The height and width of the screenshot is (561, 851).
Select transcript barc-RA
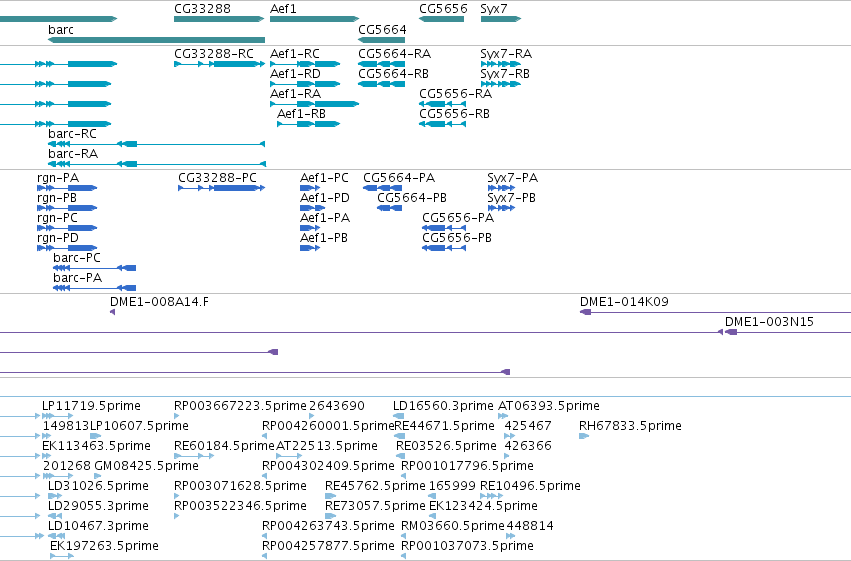pyautogui.click(x=73, y=154)
